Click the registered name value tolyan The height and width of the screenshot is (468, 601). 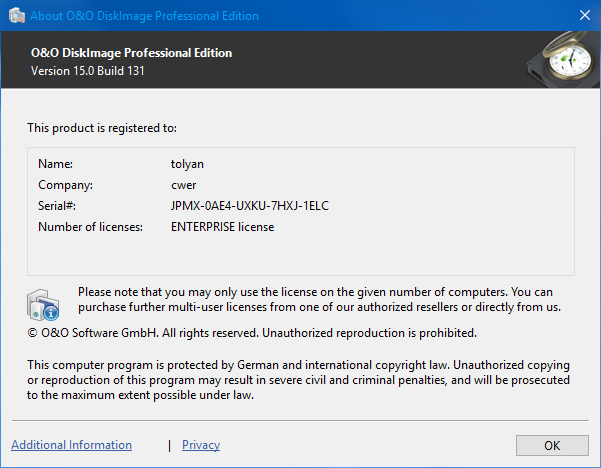(x=188, y=163)
